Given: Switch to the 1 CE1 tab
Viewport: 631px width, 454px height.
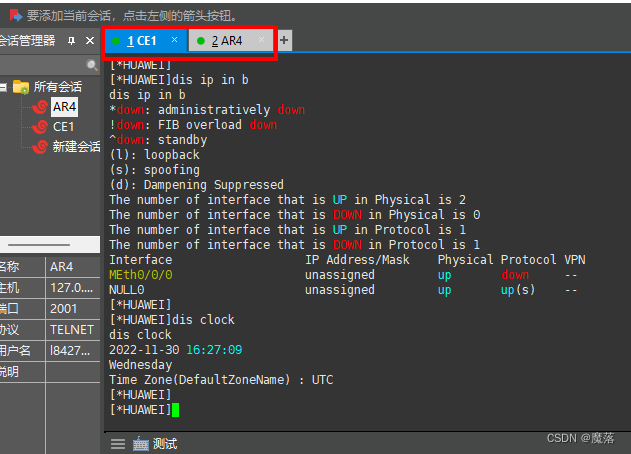Looking at the screenshot, I should [x=142, y=40].
